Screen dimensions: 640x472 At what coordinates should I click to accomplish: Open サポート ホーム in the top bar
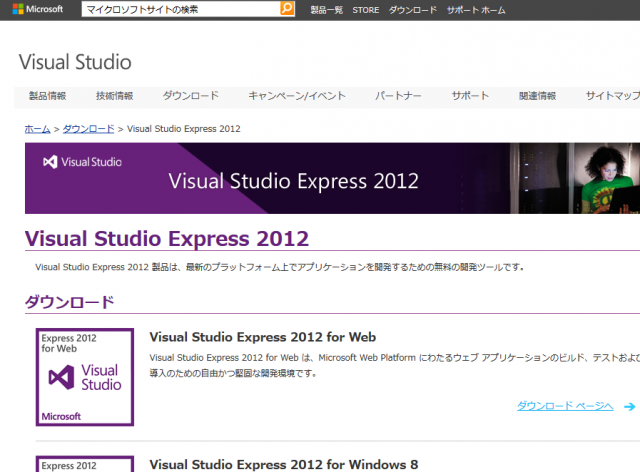(476, 10)
